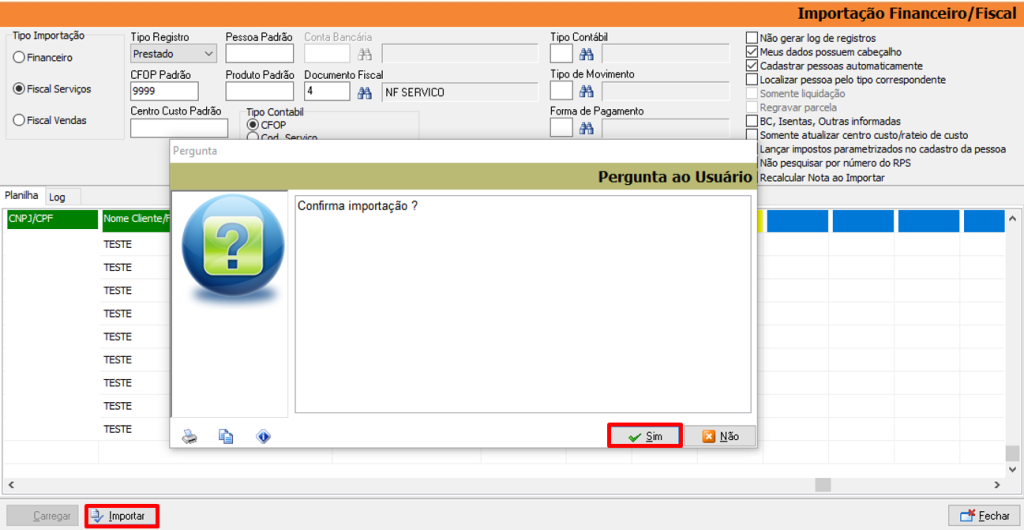This screenshot has height=530, width=1024.
Task: Click the printer icon in the Pergunta dialog
Action: pos(189,437)
